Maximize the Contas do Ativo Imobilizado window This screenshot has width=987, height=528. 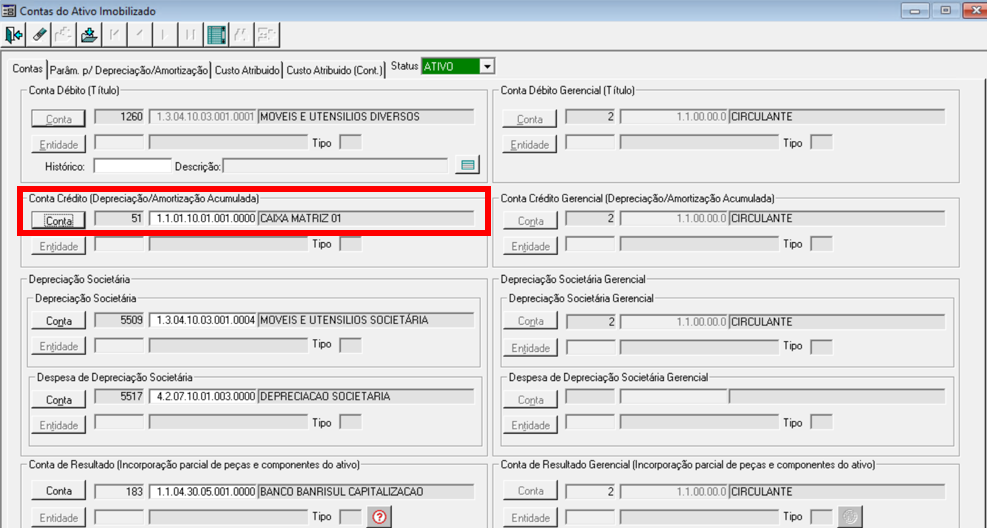point(945,11)
